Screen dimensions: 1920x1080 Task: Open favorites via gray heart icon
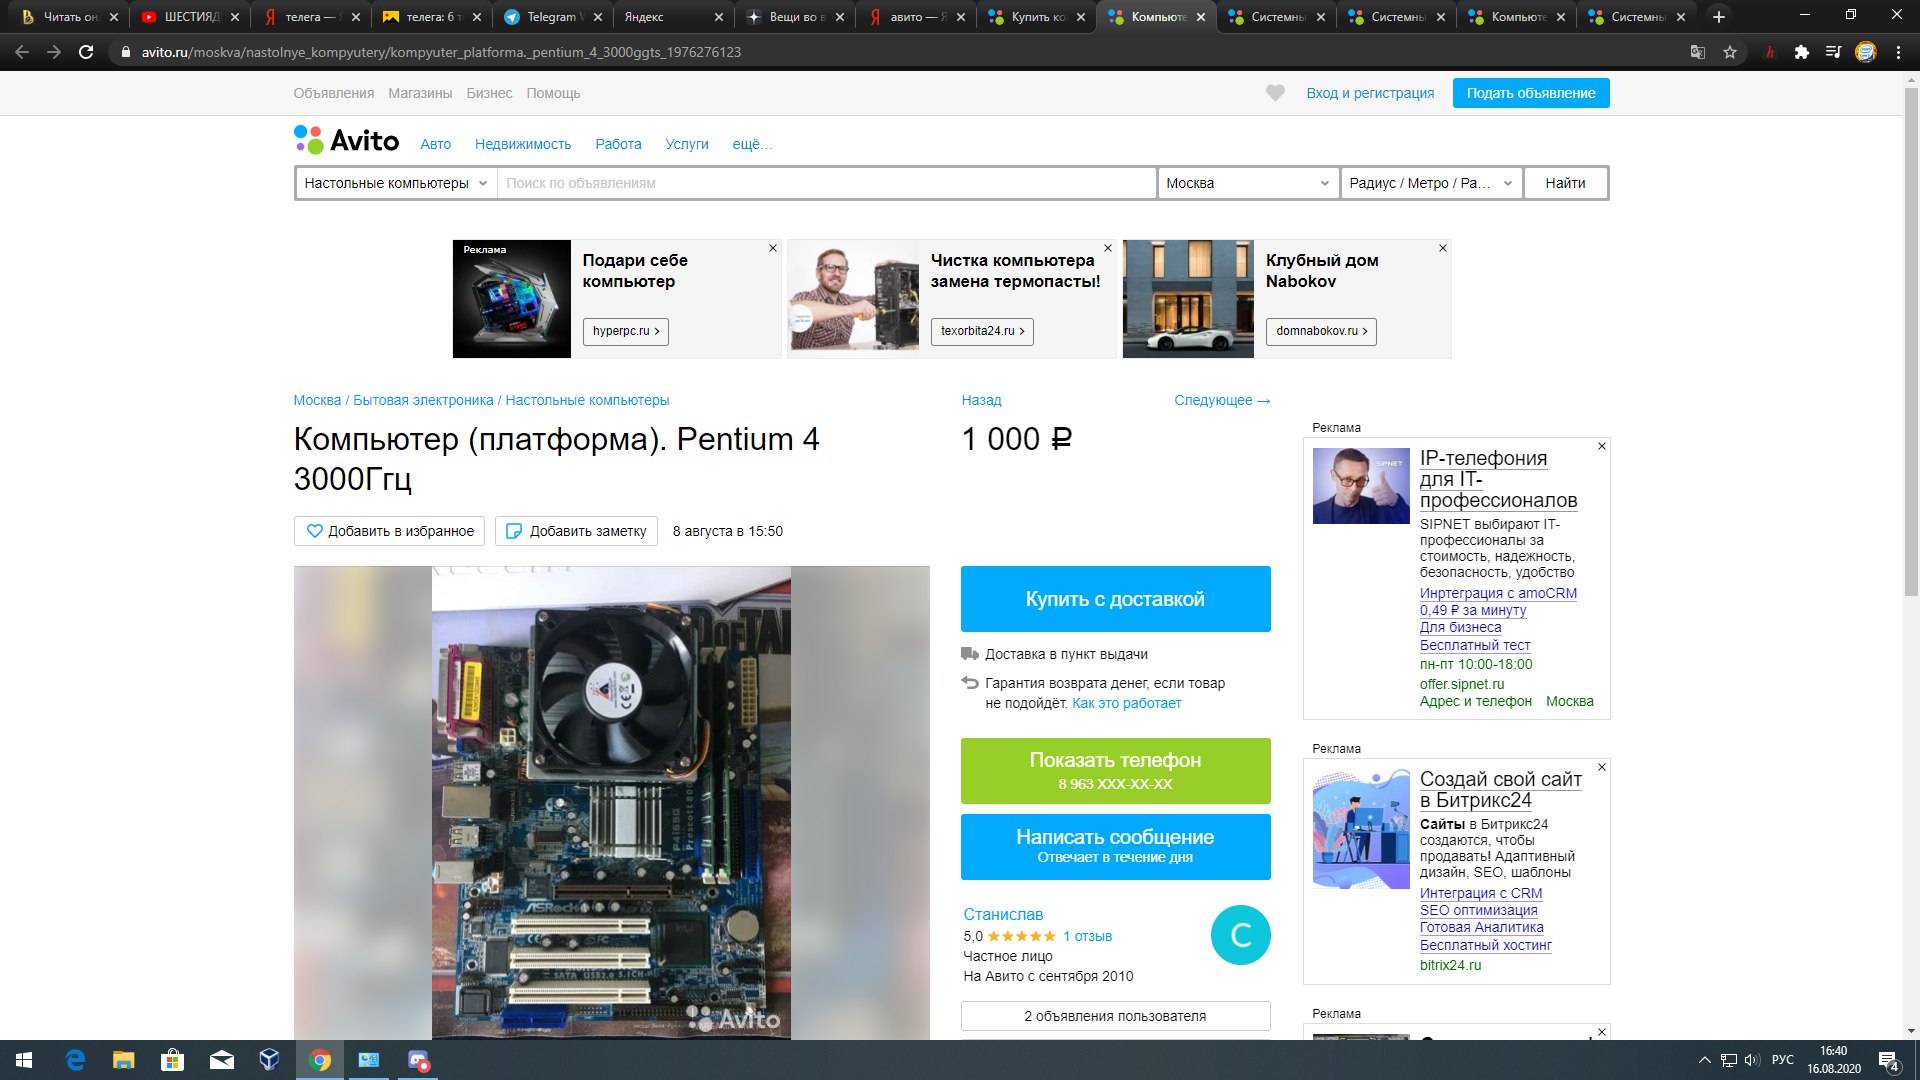tap(1275, 93)
